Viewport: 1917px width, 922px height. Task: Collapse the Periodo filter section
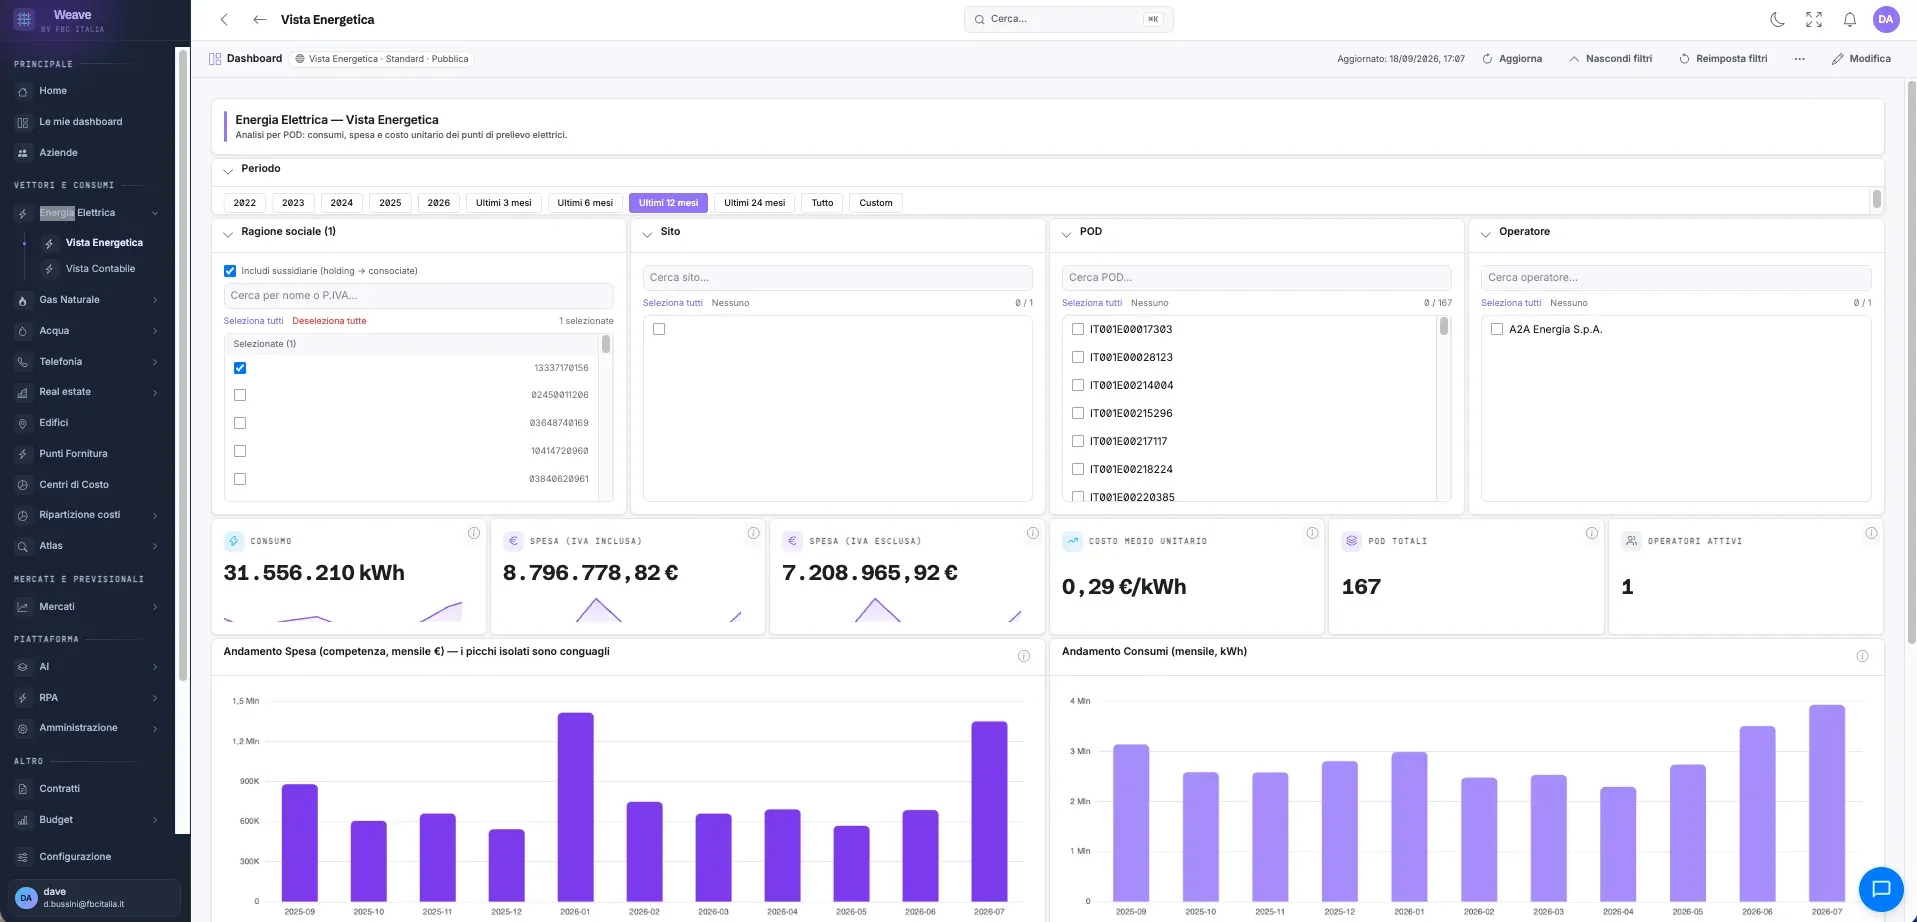click(228, 170)
